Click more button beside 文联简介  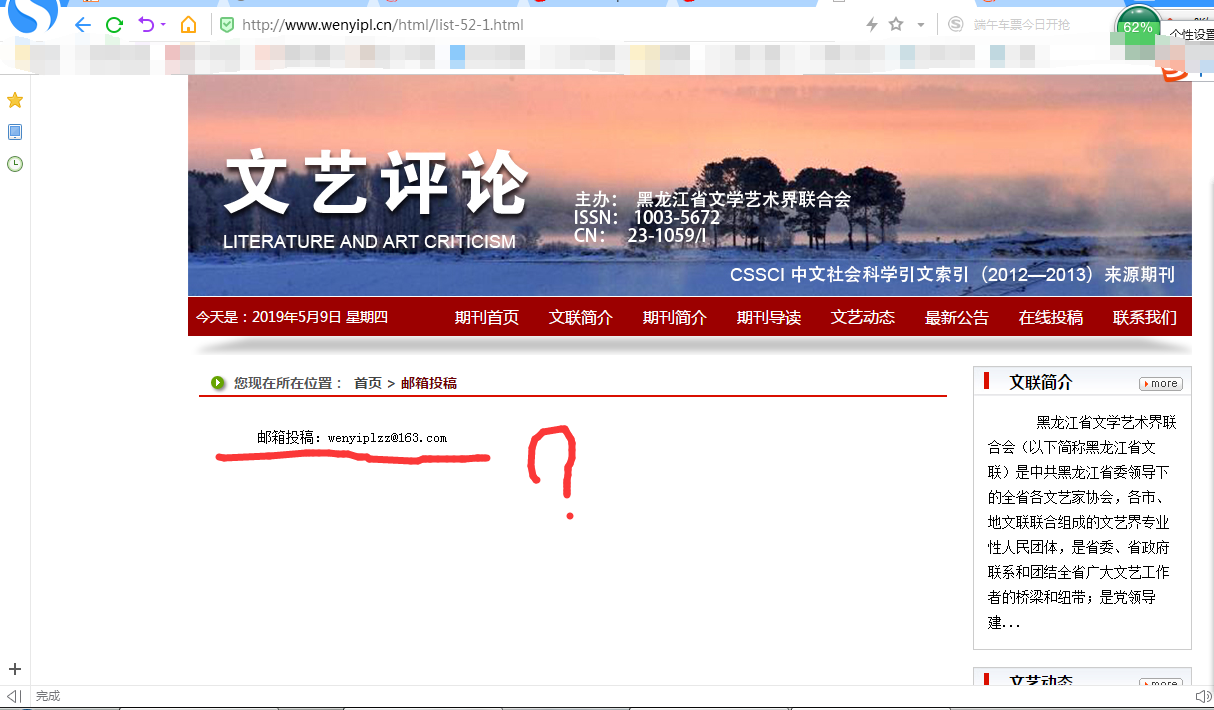click(x=1160, y=384)
